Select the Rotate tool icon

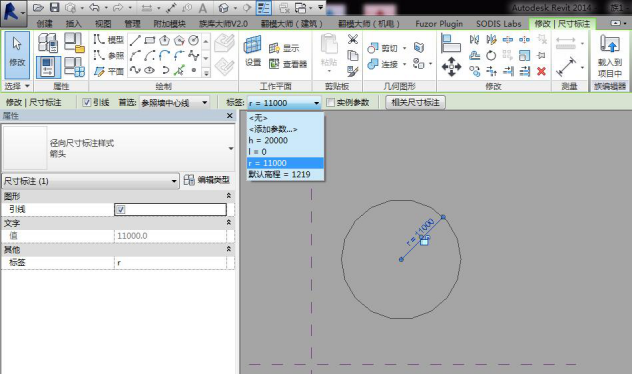click(x=491, y=55)
